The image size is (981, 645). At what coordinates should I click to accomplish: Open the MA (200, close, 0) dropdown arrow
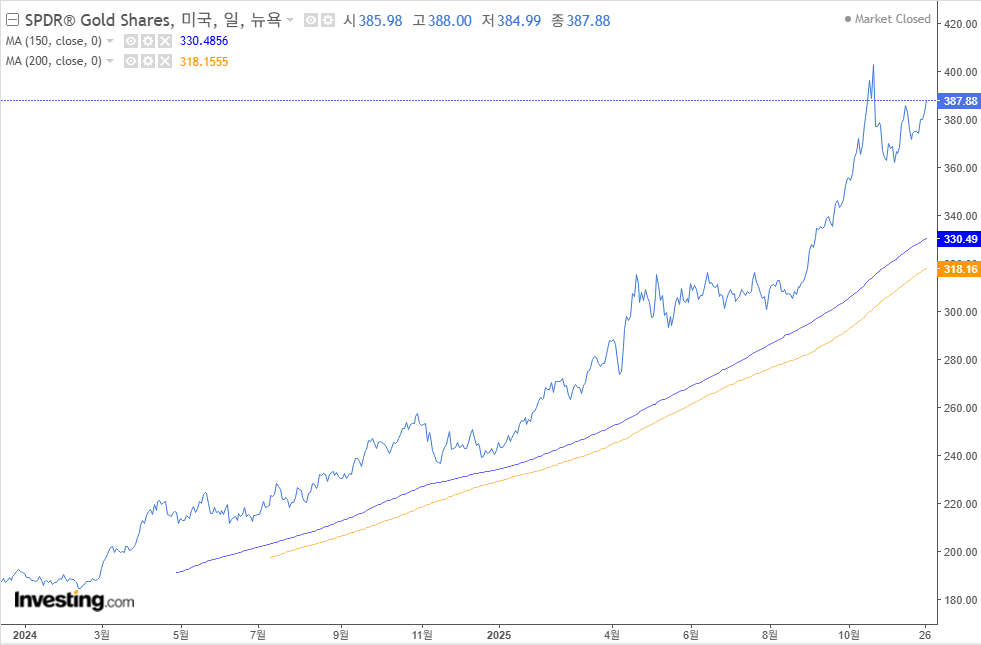(110, 61)
